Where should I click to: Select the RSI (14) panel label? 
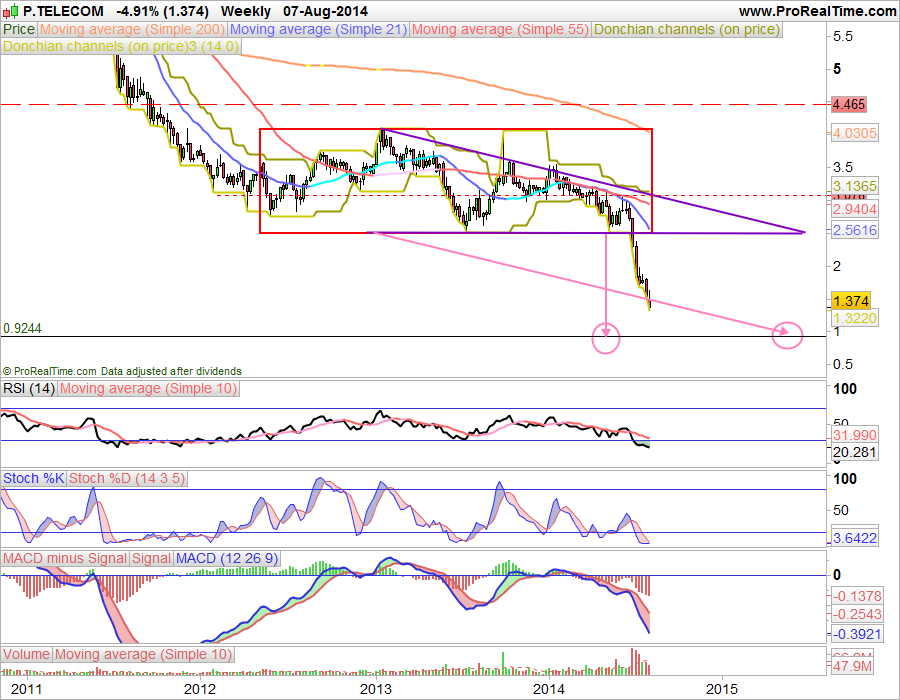click(x=29, y=388)
